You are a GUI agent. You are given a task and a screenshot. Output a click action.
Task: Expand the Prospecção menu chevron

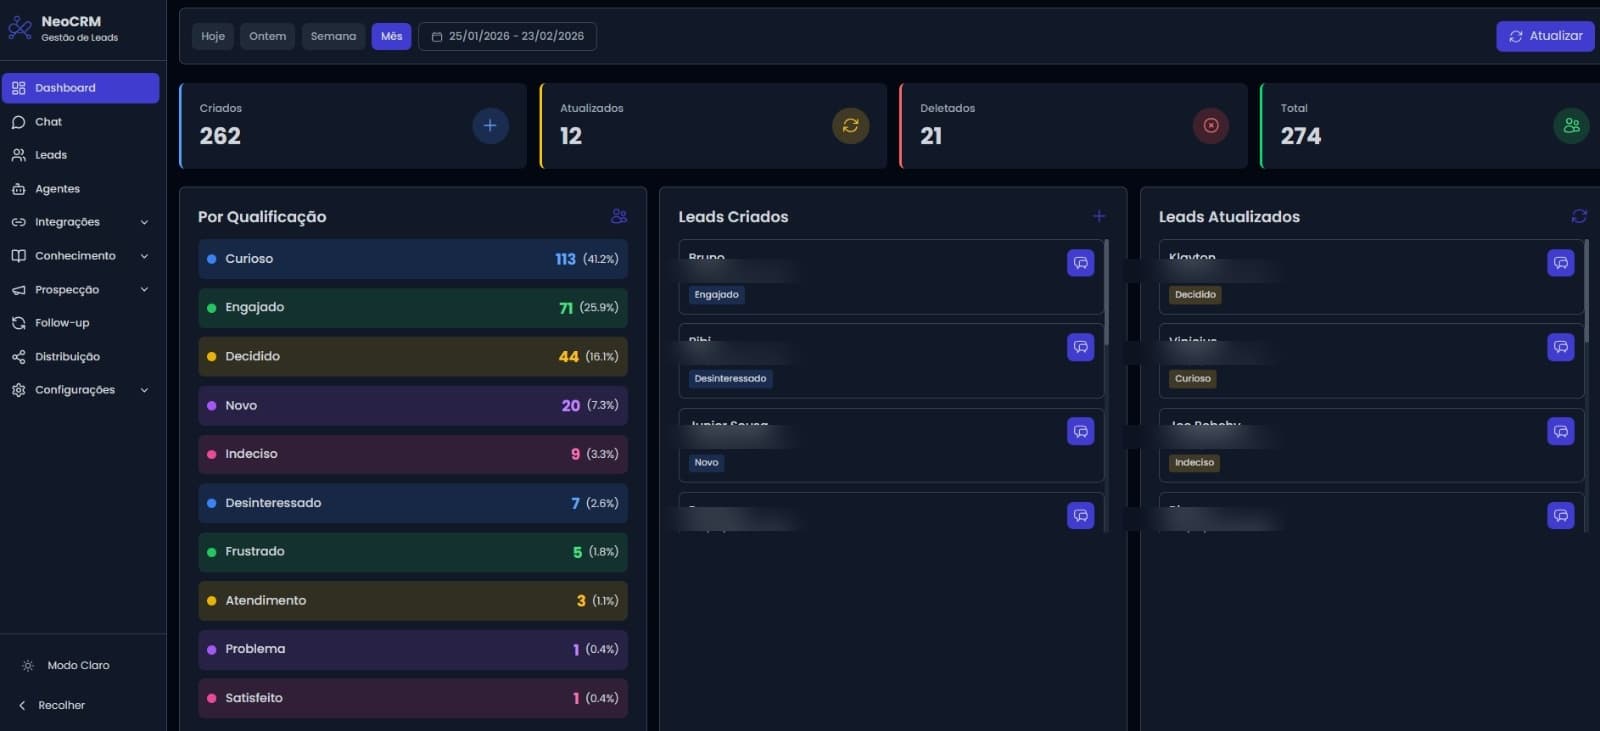coord(144,290)
